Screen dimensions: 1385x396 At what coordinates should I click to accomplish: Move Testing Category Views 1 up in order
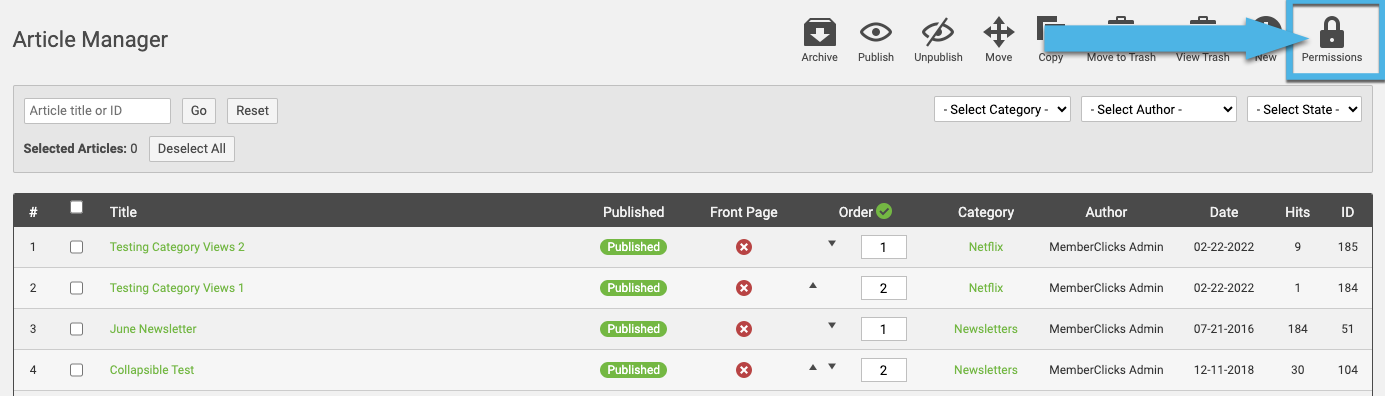point(813,285)
